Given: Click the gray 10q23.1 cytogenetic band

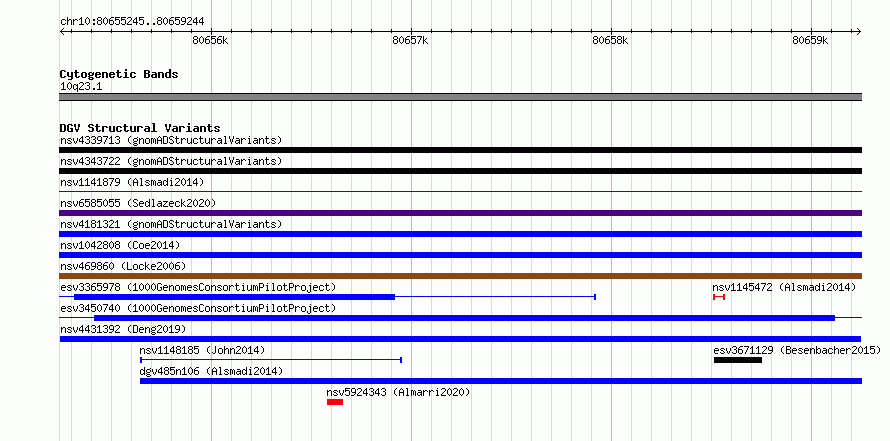Looking at the screenshot, I should pos(460,97).
